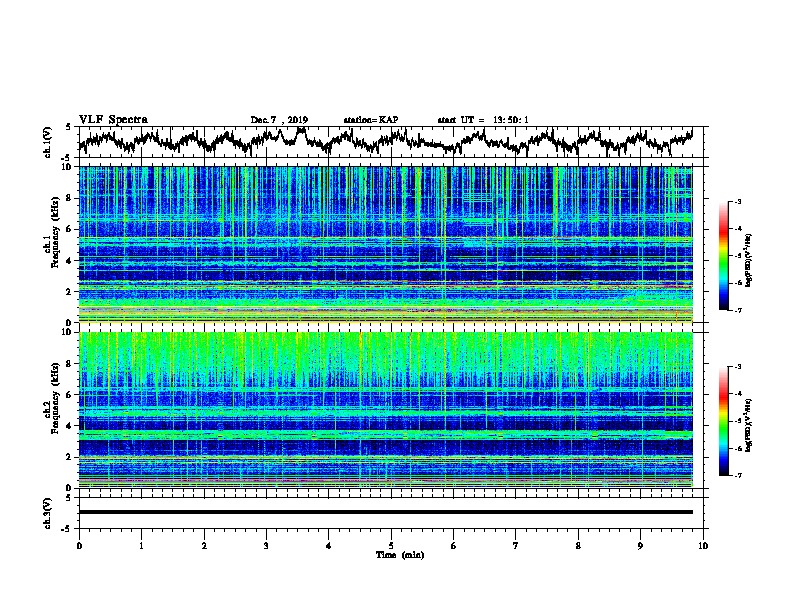792x612 pixels.
Task: Select the 'Dec. 7 , 2019' date text
Action: (279, 120)
